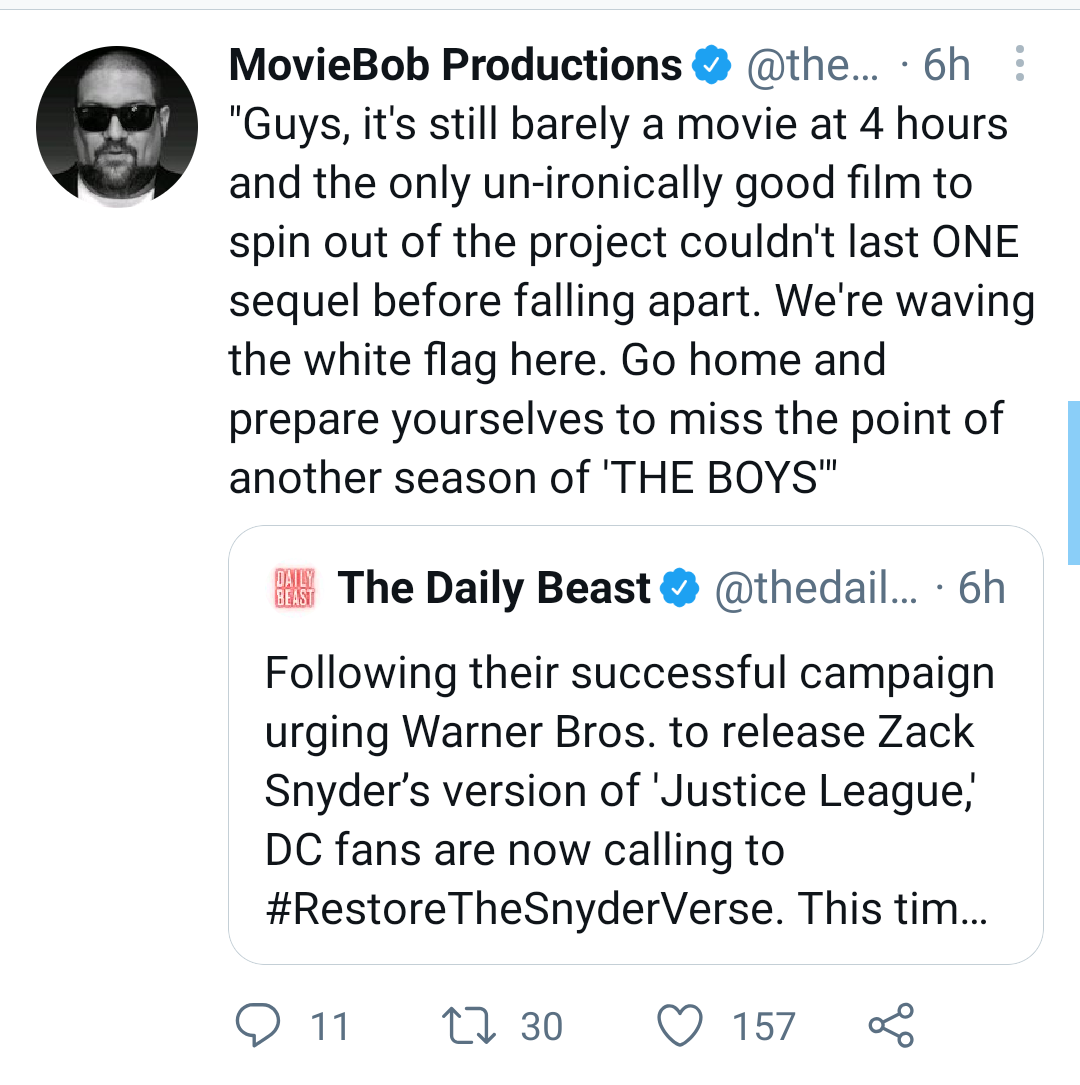
Task: Tap the truncated @the... handle
Action: (x=813, y=65)
